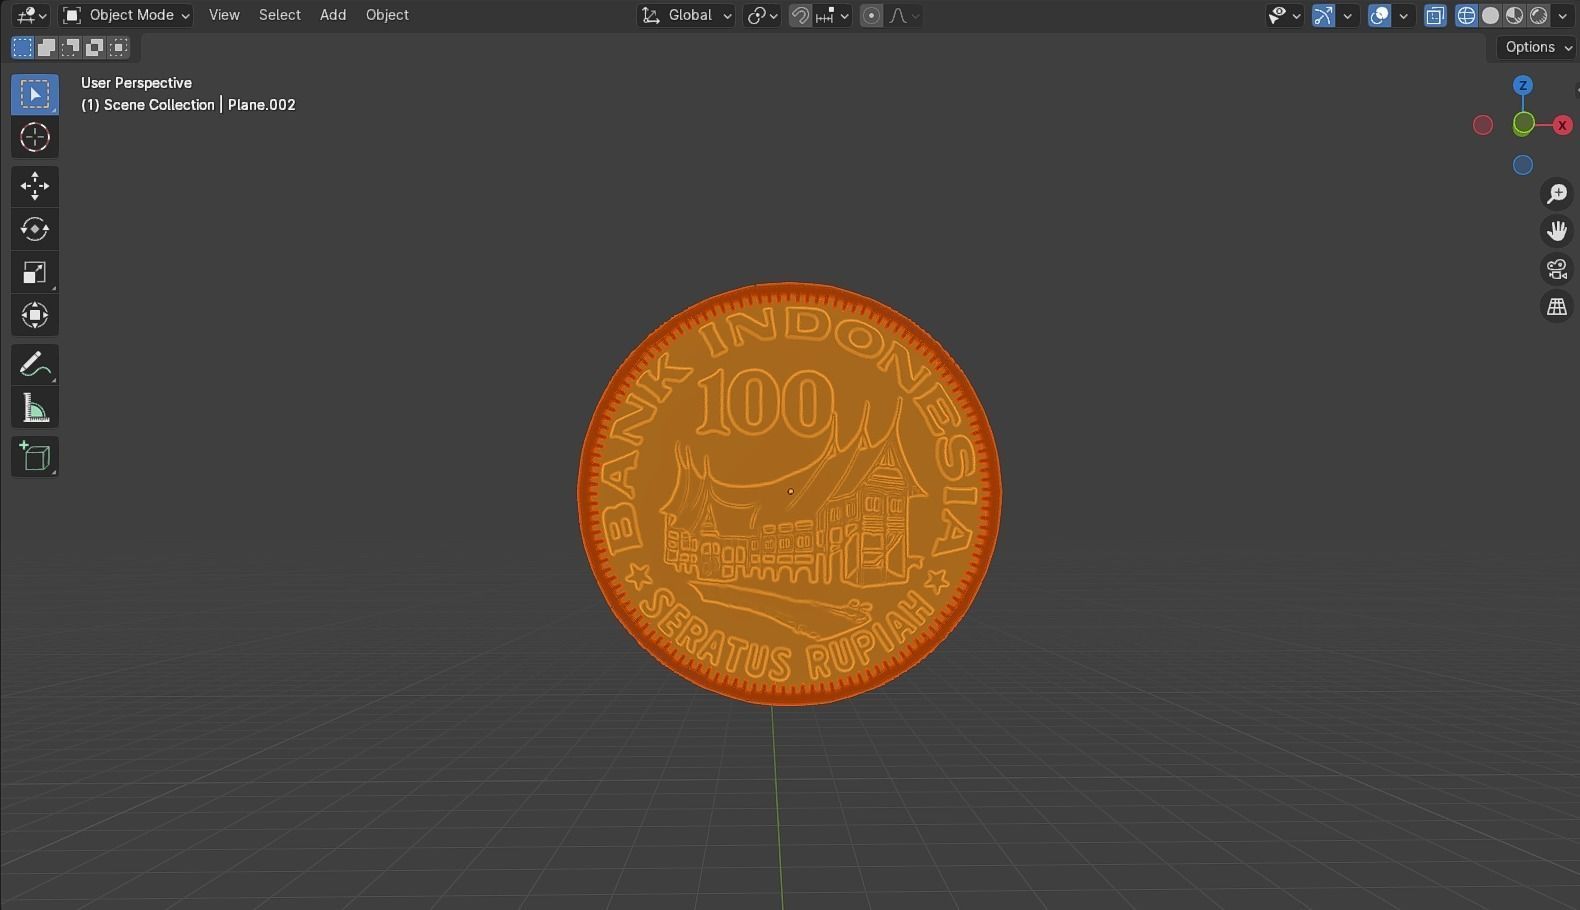Click the negative Z blue circle on gizmo

pyautogui.click(x=1523, y=165)
